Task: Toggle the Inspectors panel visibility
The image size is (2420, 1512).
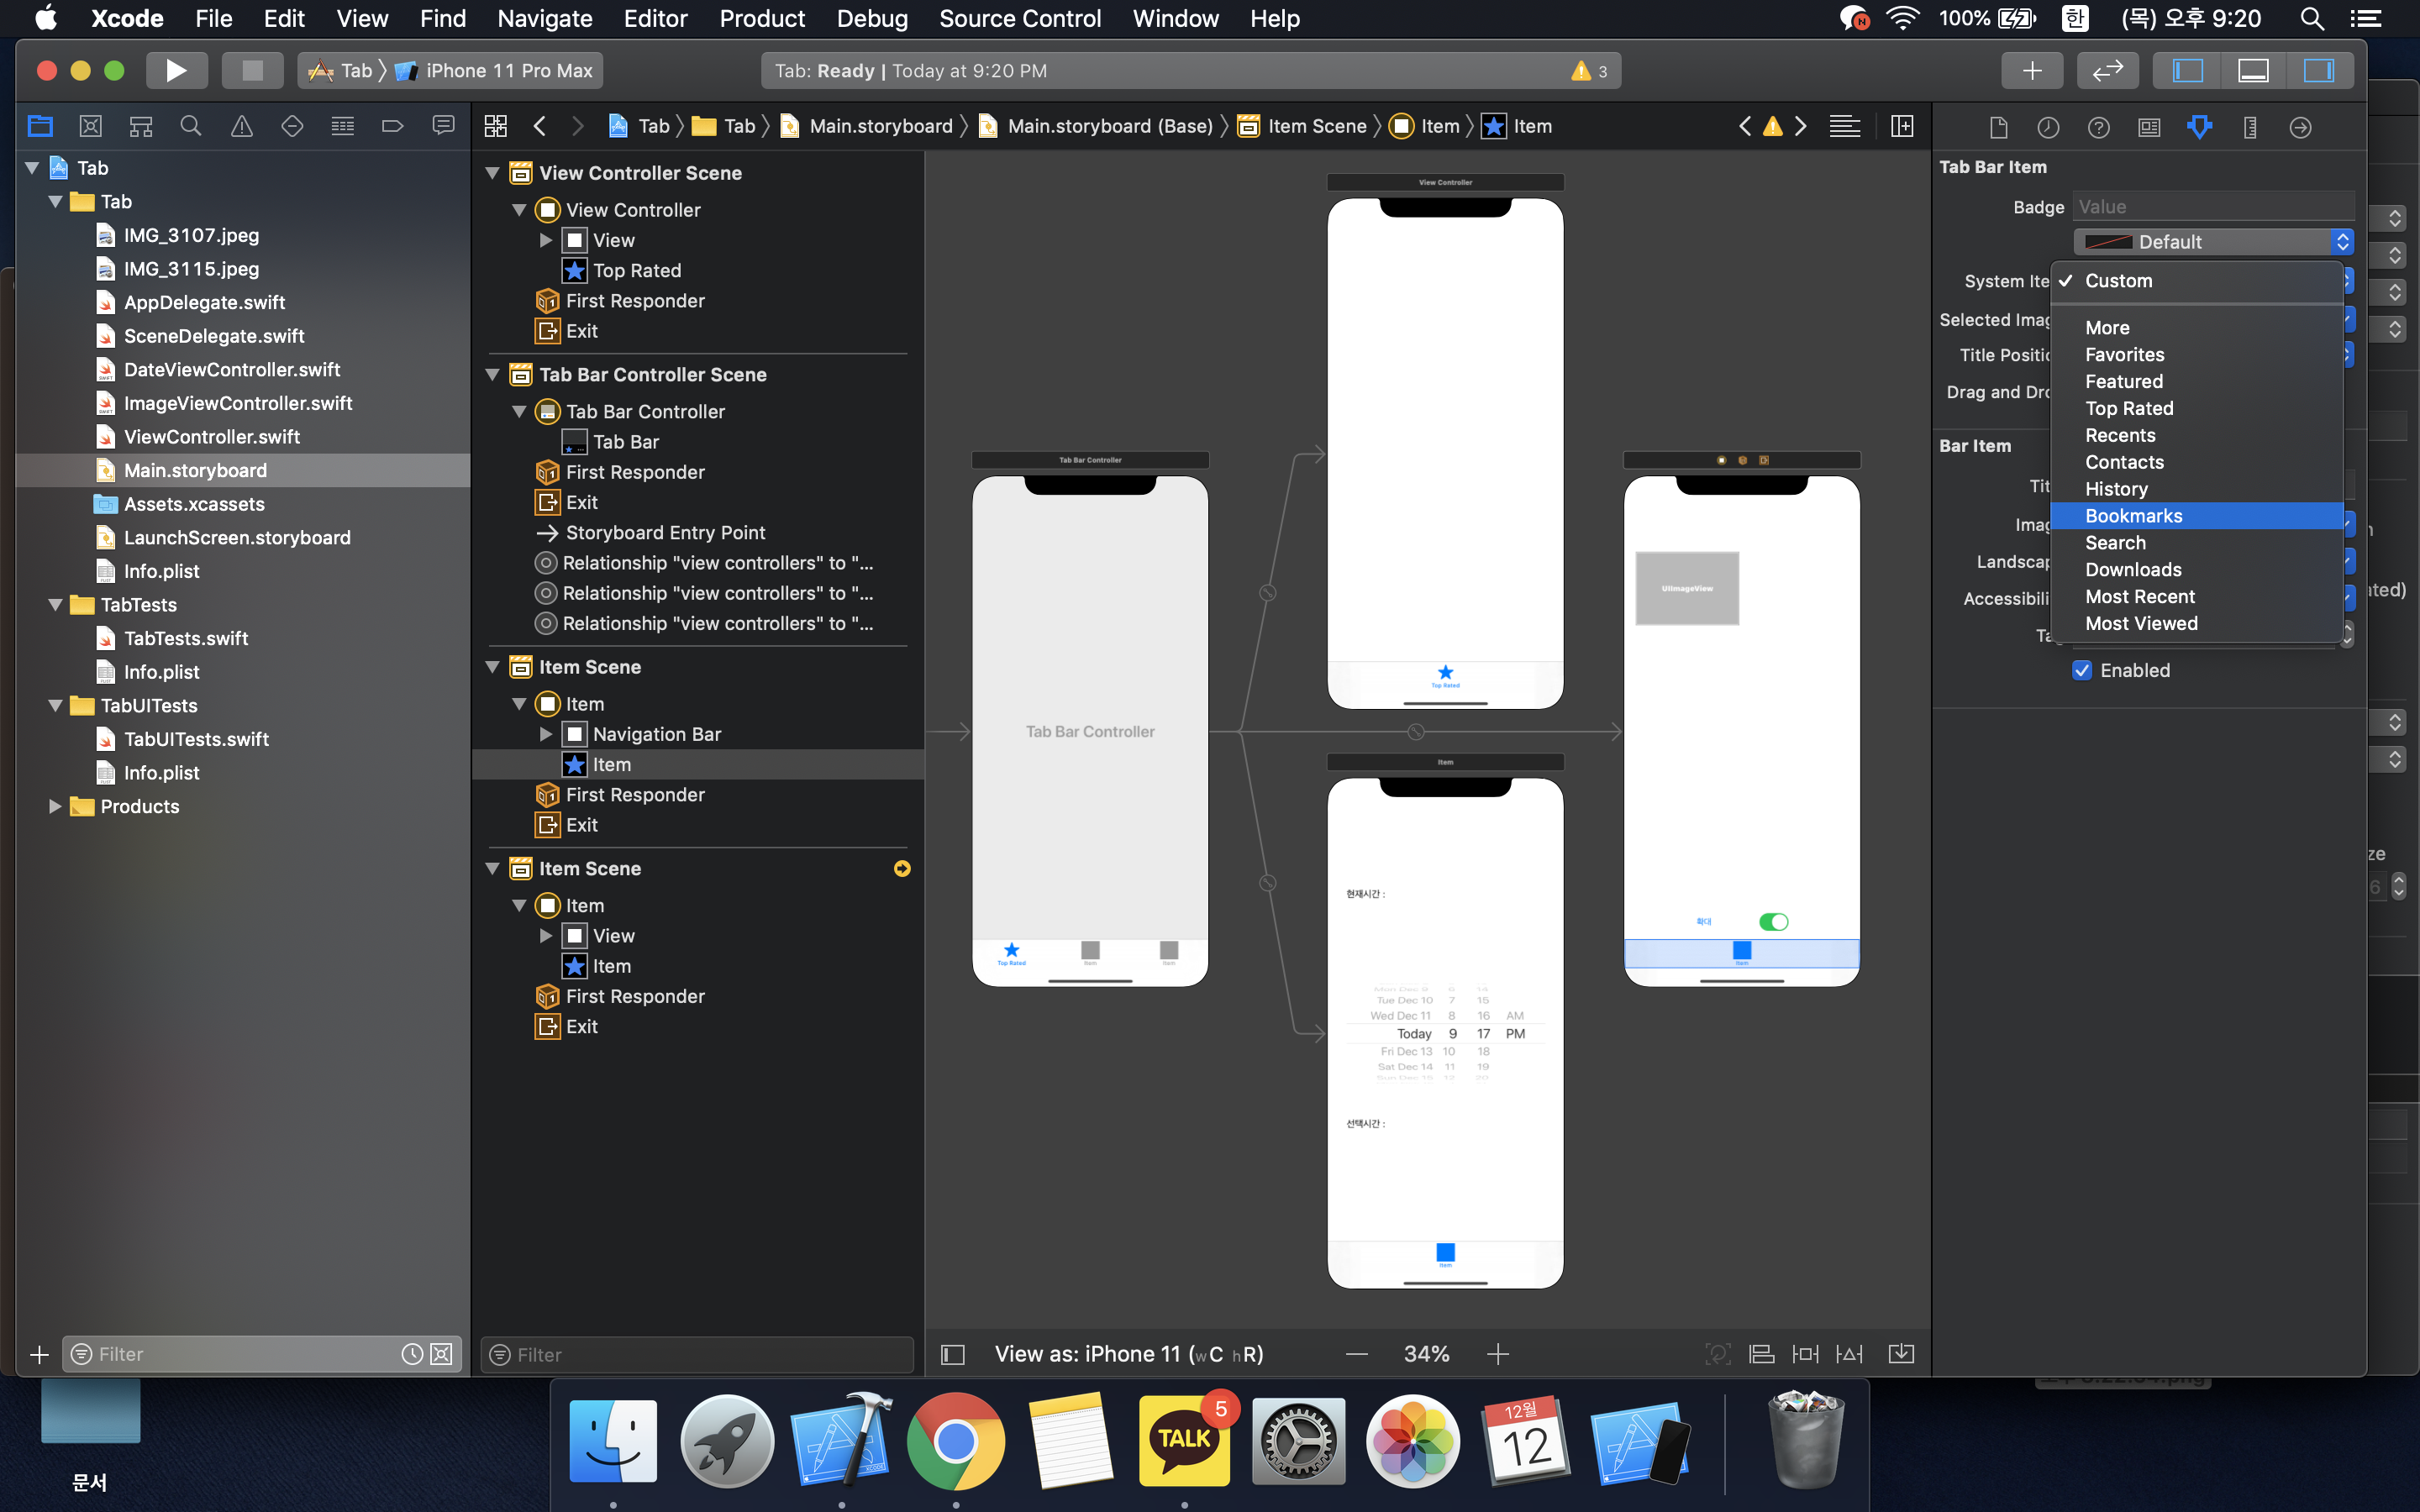Action: 2318,70
